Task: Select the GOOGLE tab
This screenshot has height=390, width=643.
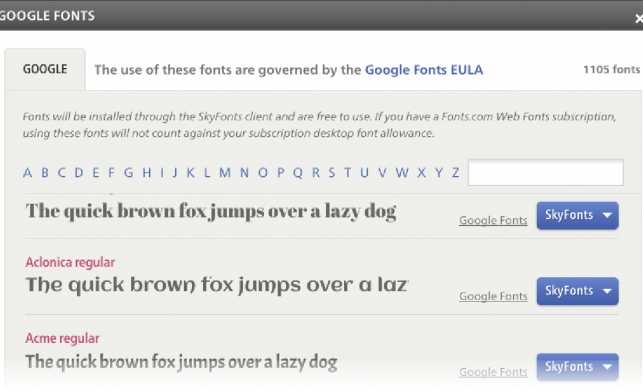Action: point(45,69)
